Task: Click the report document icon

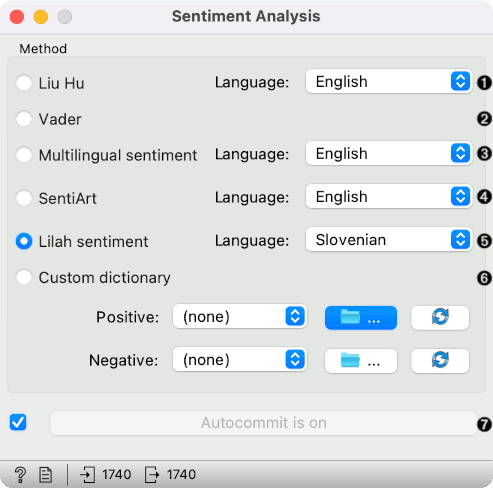Action: click(x=45, y=475)
